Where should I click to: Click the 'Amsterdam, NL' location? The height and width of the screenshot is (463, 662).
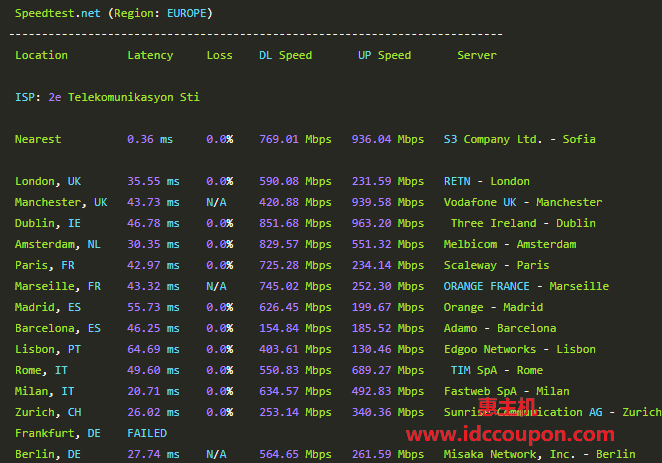[58, 244]
